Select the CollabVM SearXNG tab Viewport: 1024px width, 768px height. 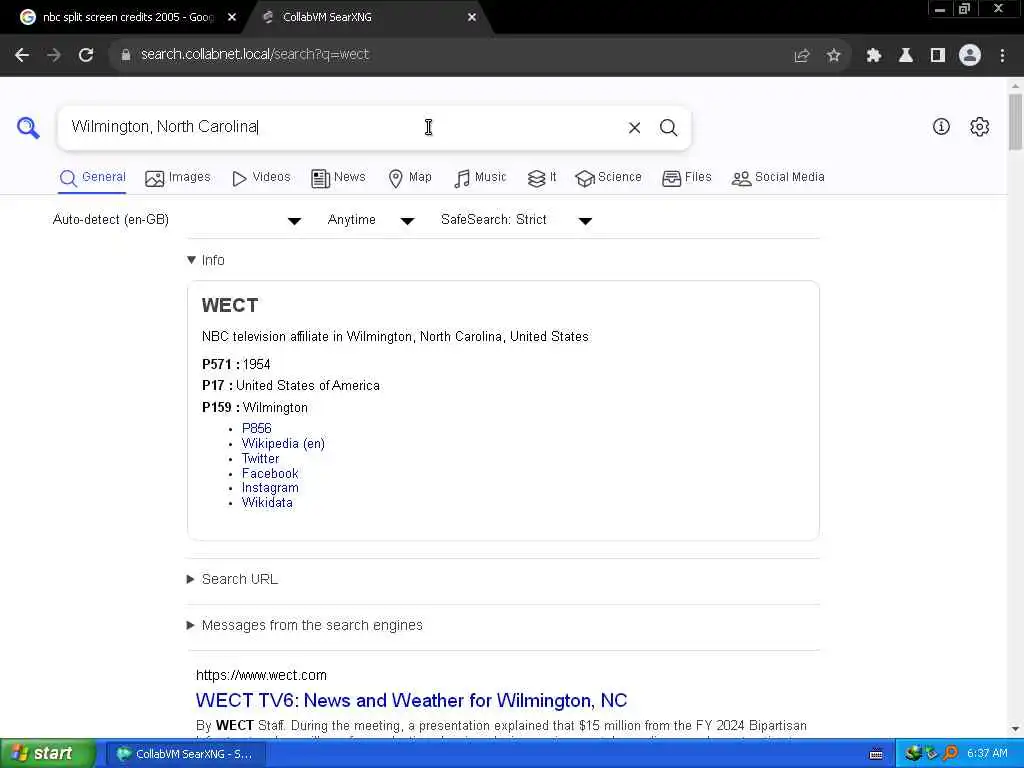click(x=366, y=18)
